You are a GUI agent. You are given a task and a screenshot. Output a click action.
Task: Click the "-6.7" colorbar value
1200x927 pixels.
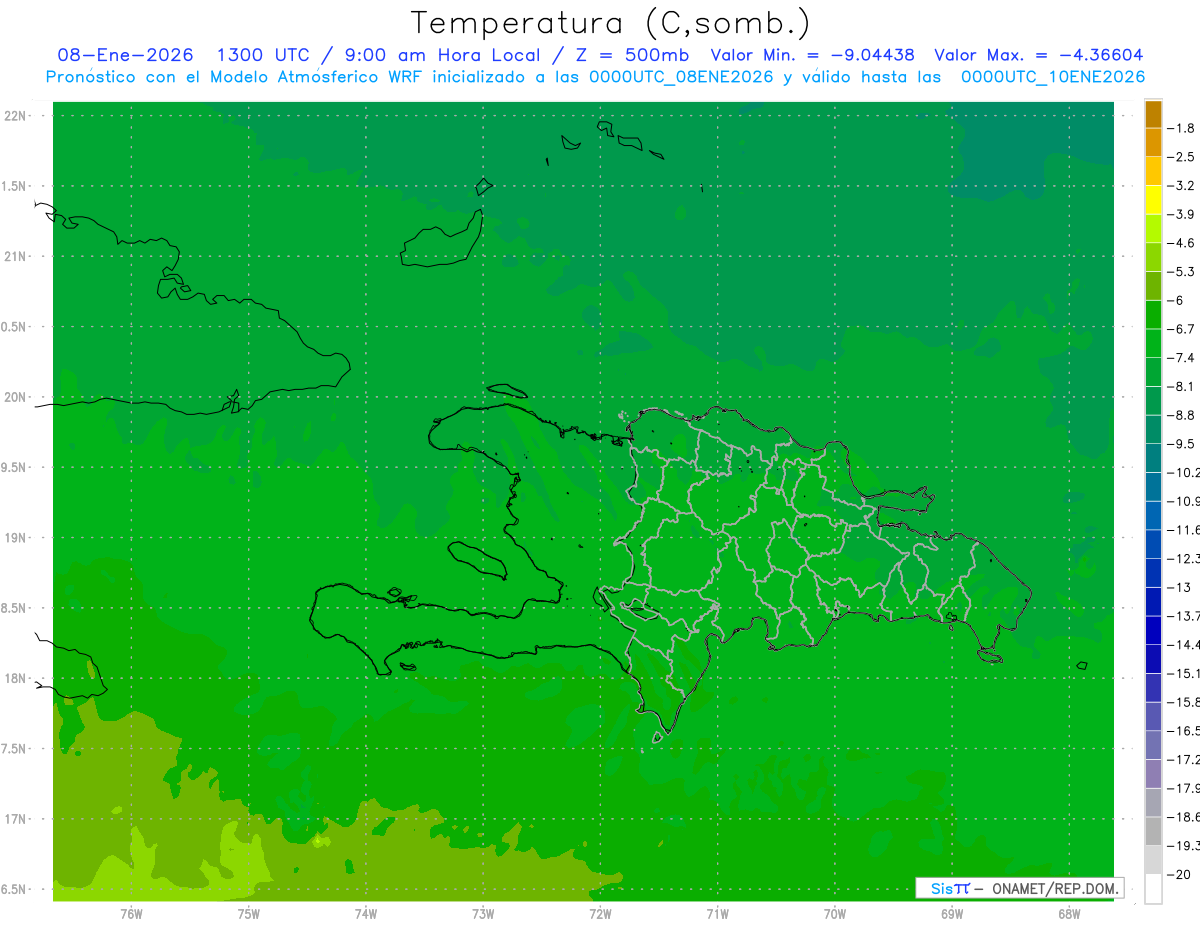[1182, 329]
